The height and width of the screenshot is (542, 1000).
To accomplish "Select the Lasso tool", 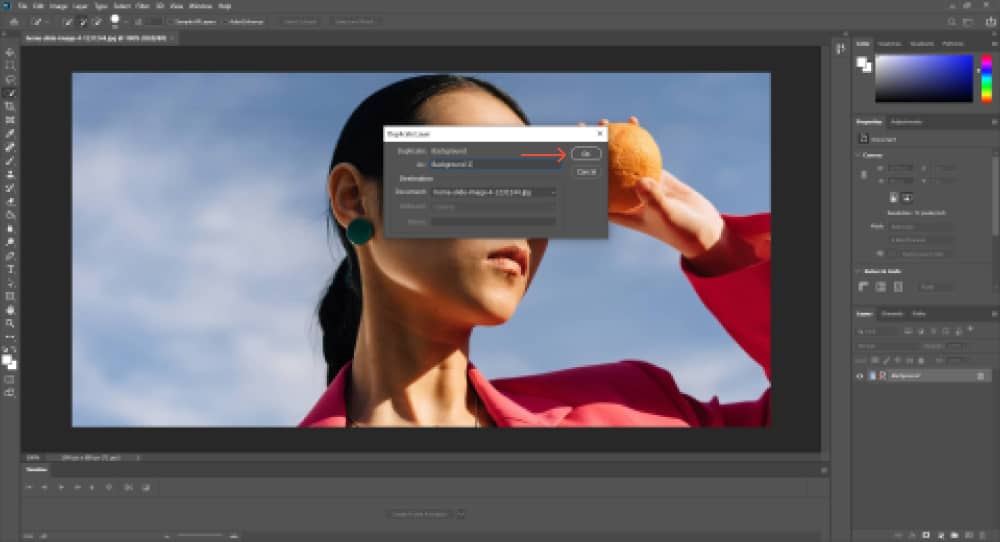I will tap(10, 79).
